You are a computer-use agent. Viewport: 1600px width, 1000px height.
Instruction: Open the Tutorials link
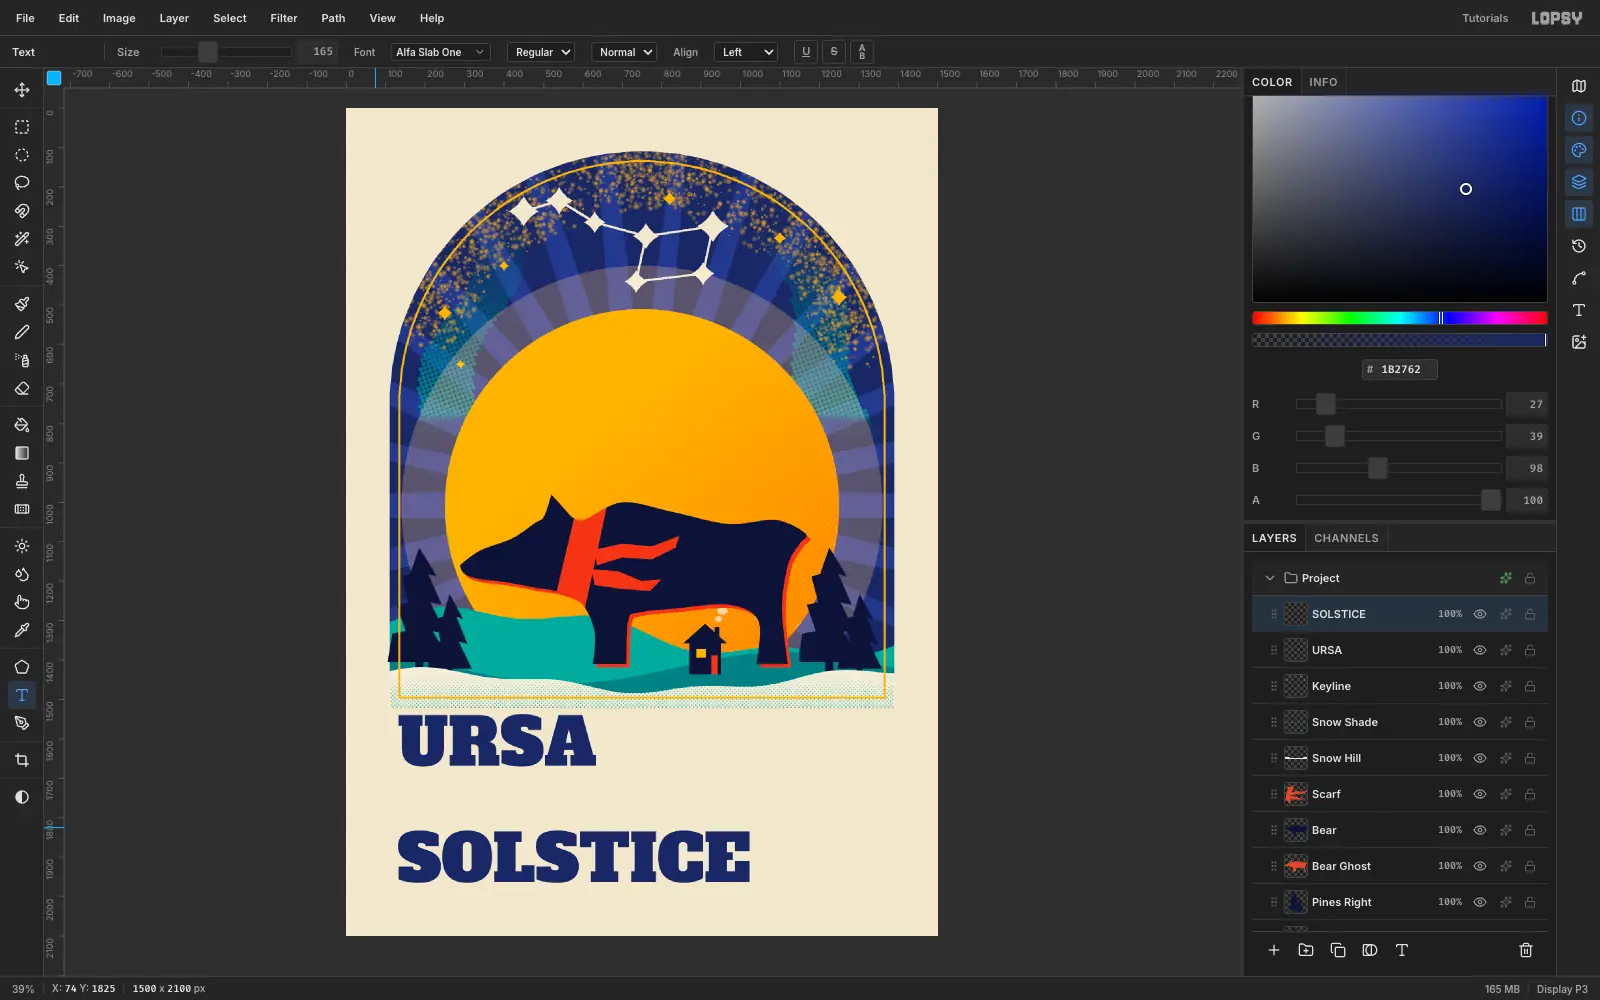(x=1485, y=18)
